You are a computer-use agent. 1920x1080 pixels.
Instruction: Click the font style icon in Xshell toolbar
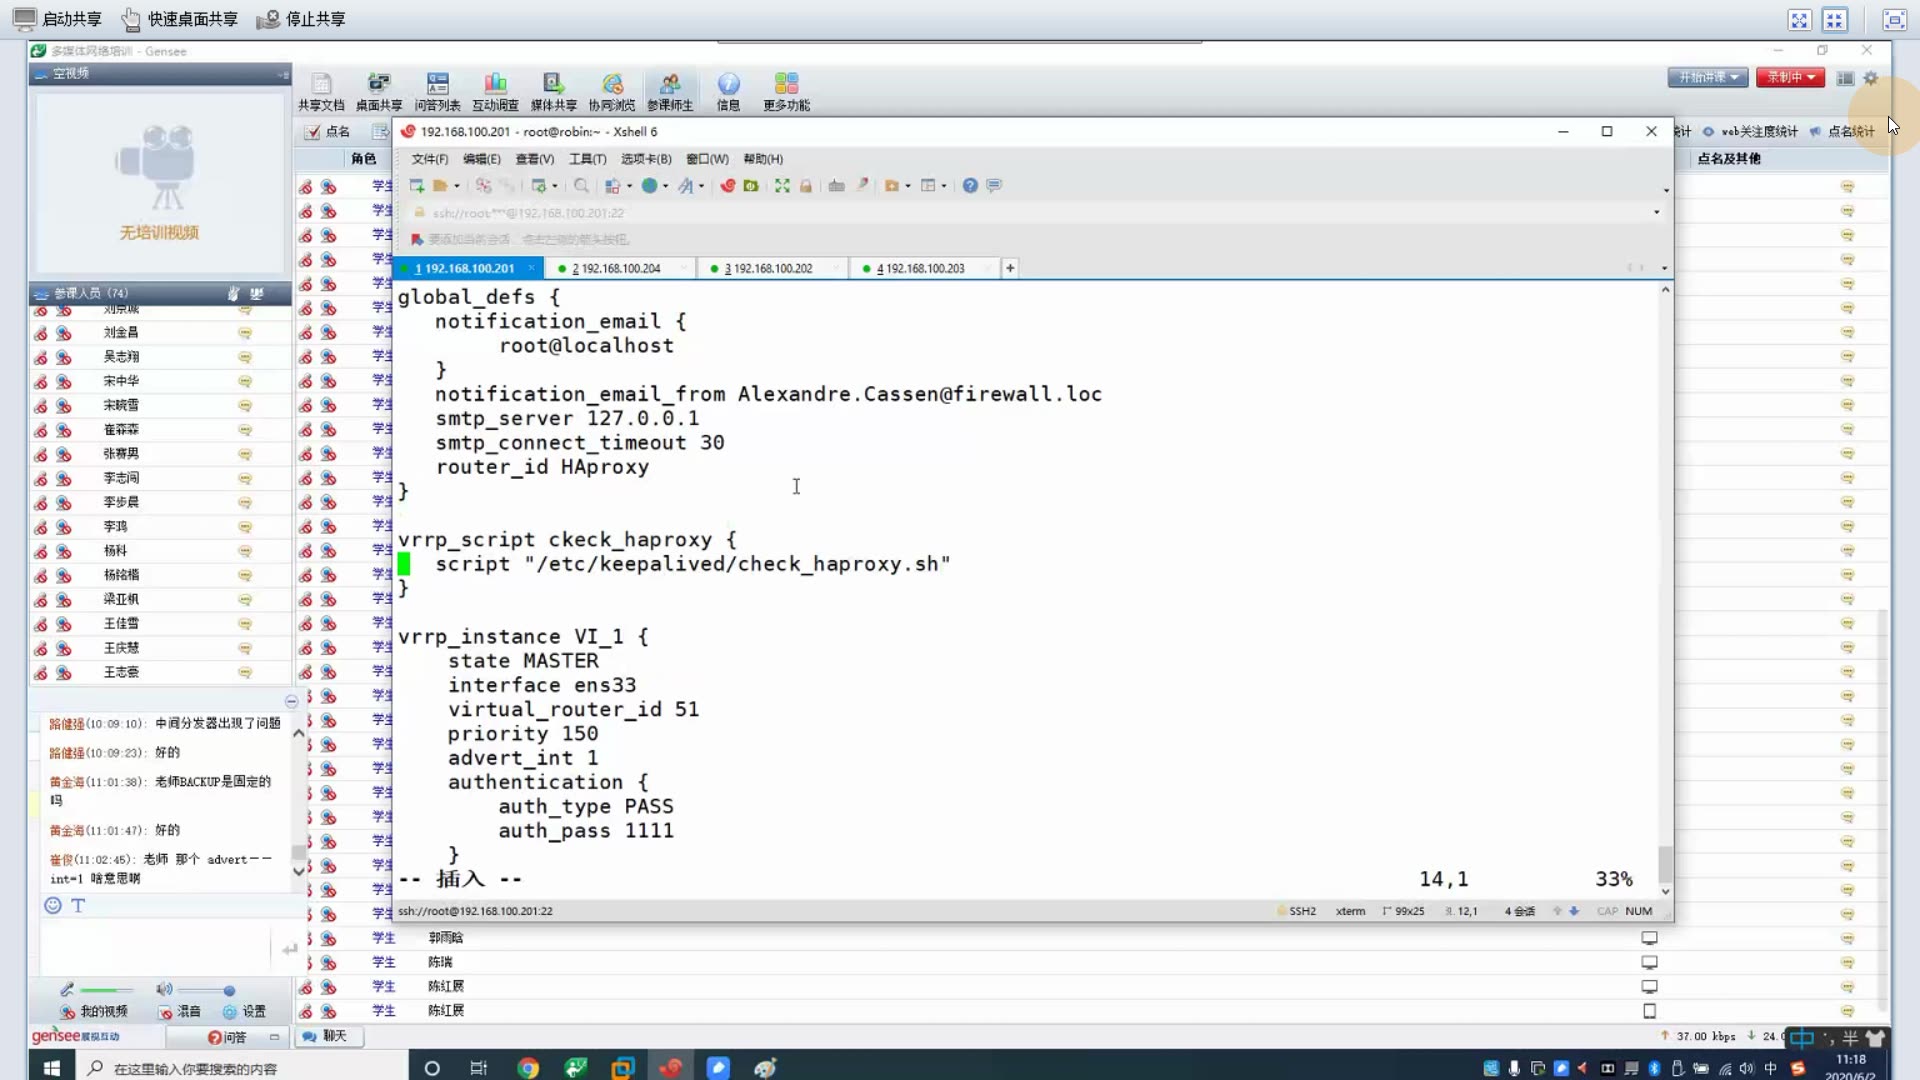pos(685,186)
